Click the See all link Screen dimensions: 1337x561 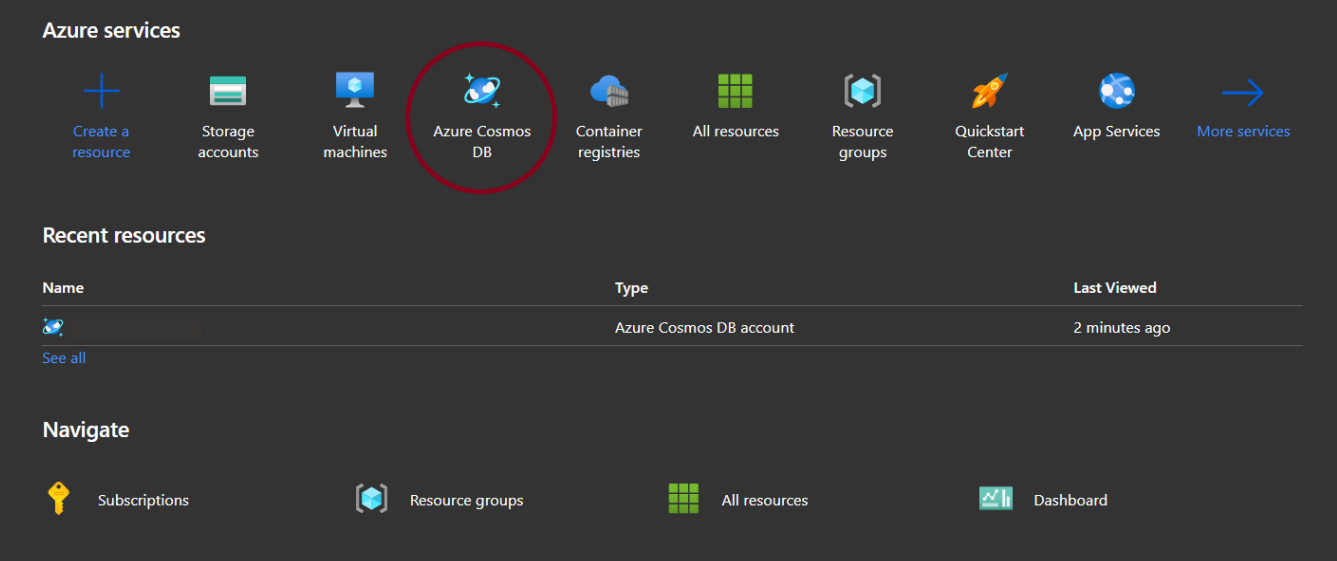(64, 358)
